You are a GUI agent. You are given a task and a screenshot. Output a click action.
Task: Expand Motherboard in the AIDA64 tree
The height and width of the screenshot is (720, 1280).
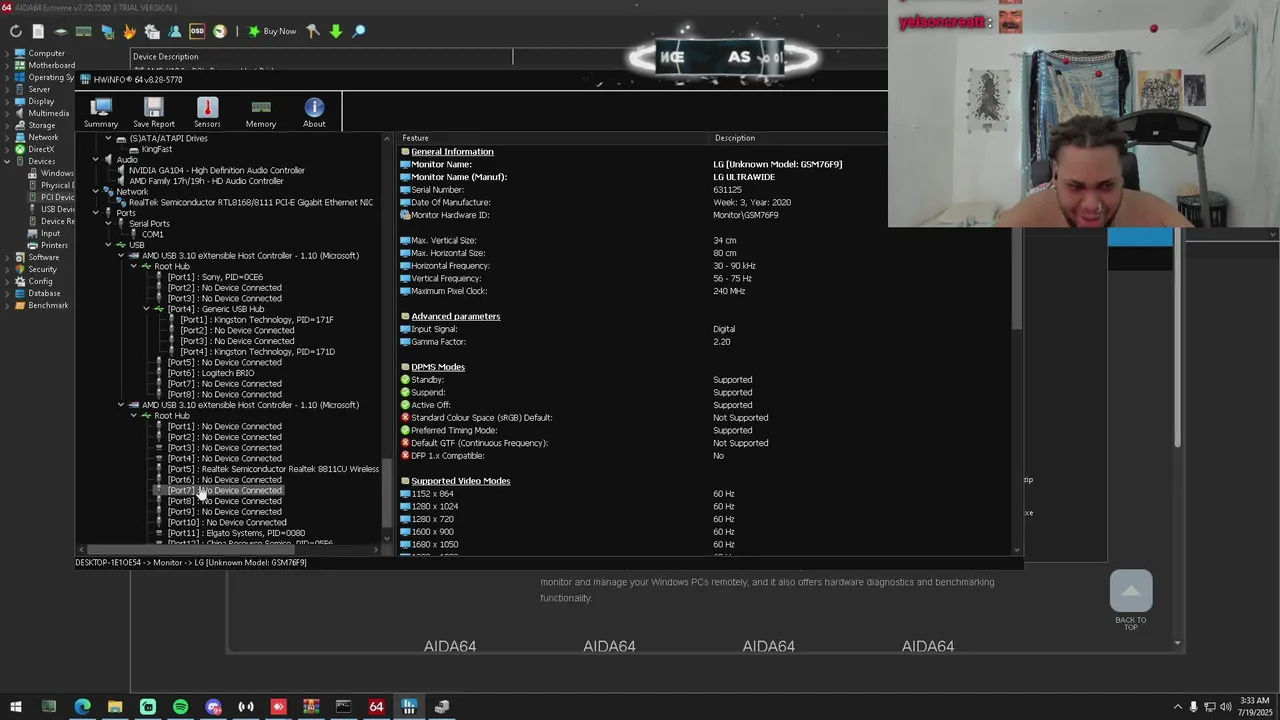coord(7,65)
